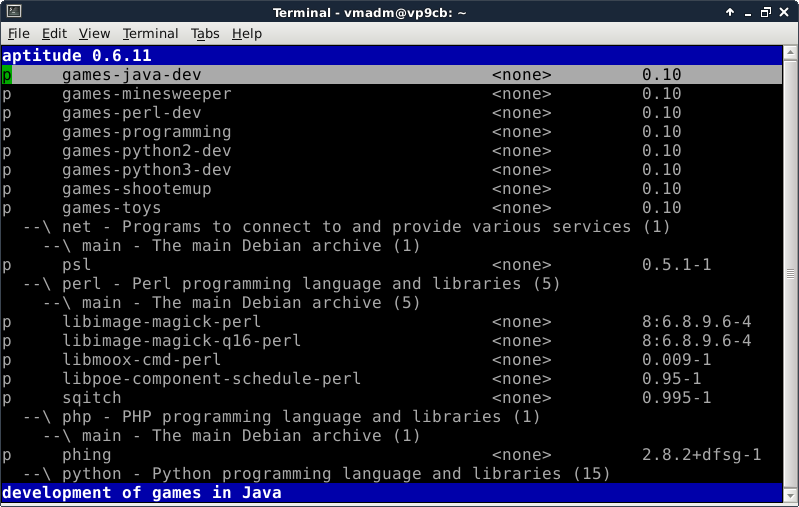Open the Terminal menu
The height and width of the screenshot is (507, 799).
point(149,33)
